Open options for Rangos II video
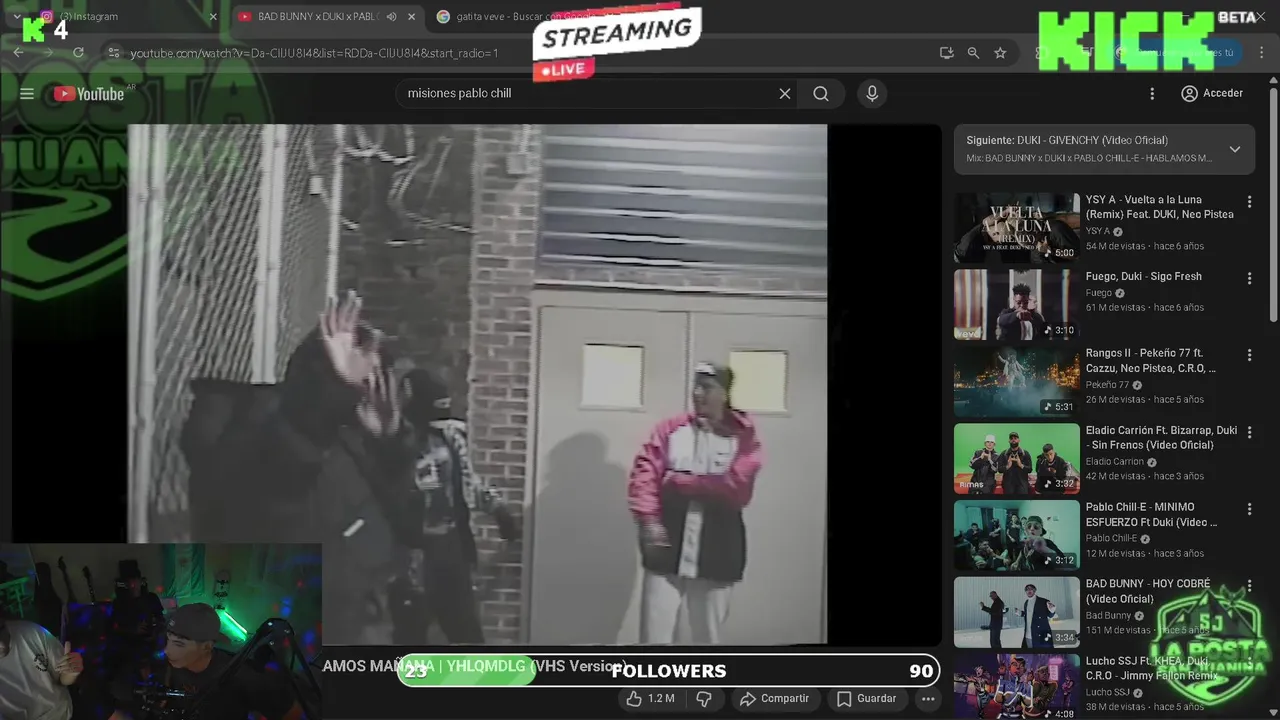 pos(1249,356)
